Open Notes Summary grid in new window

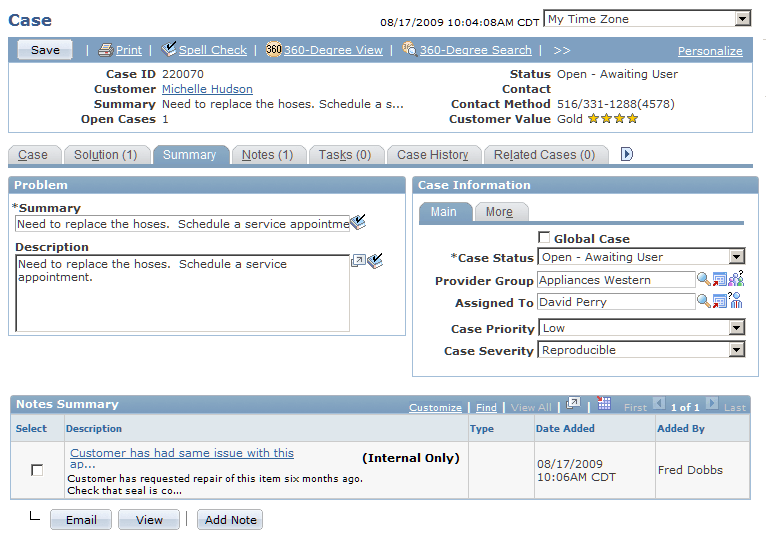point(573,403)
